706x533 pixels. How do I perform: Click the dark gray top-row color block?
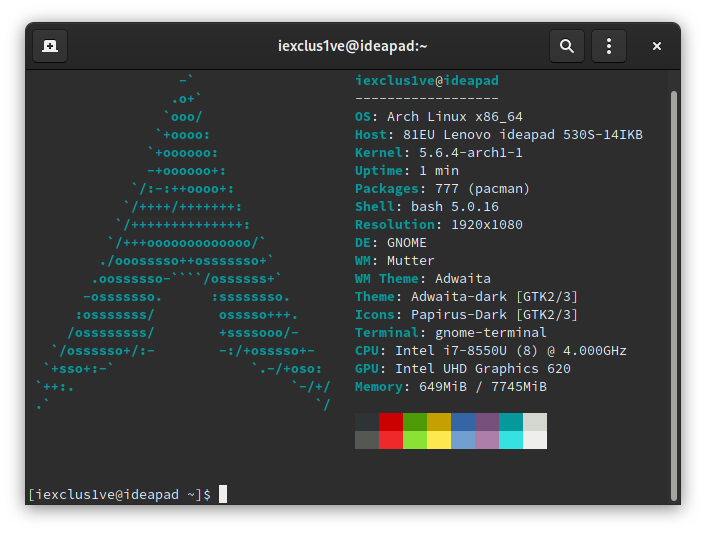[x=367, y=422]
